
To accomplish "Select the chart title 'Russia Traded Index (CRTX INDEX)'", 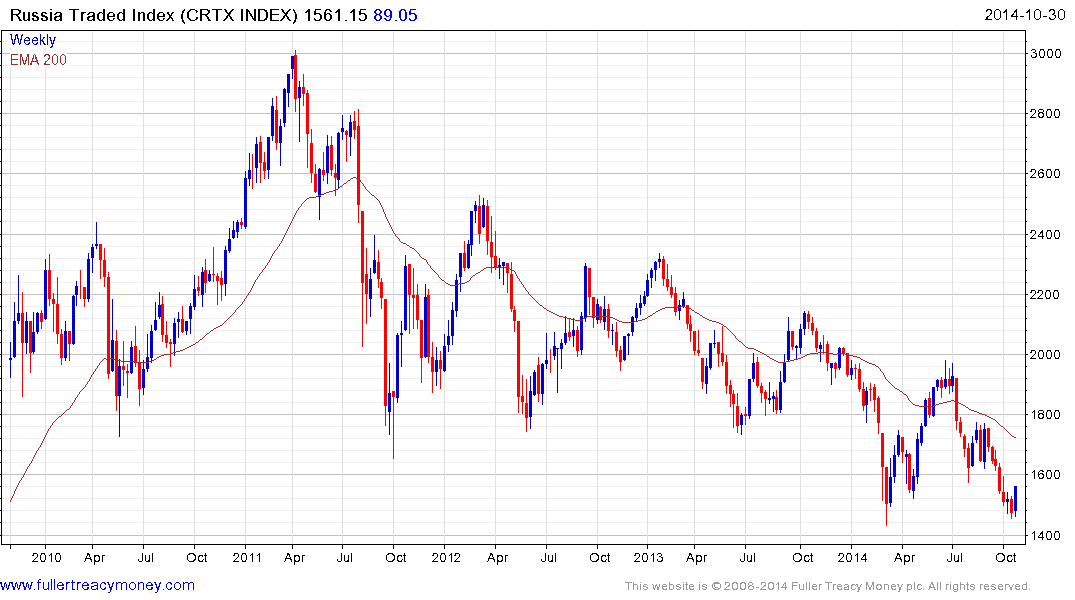I will click(x=154, y=15).
